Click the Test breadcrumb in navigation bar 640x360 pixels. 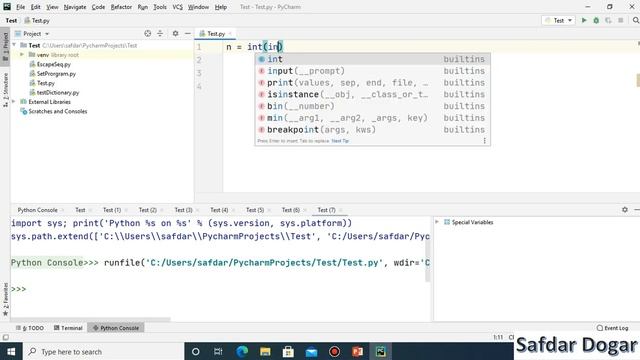click(x=11, y=20)
